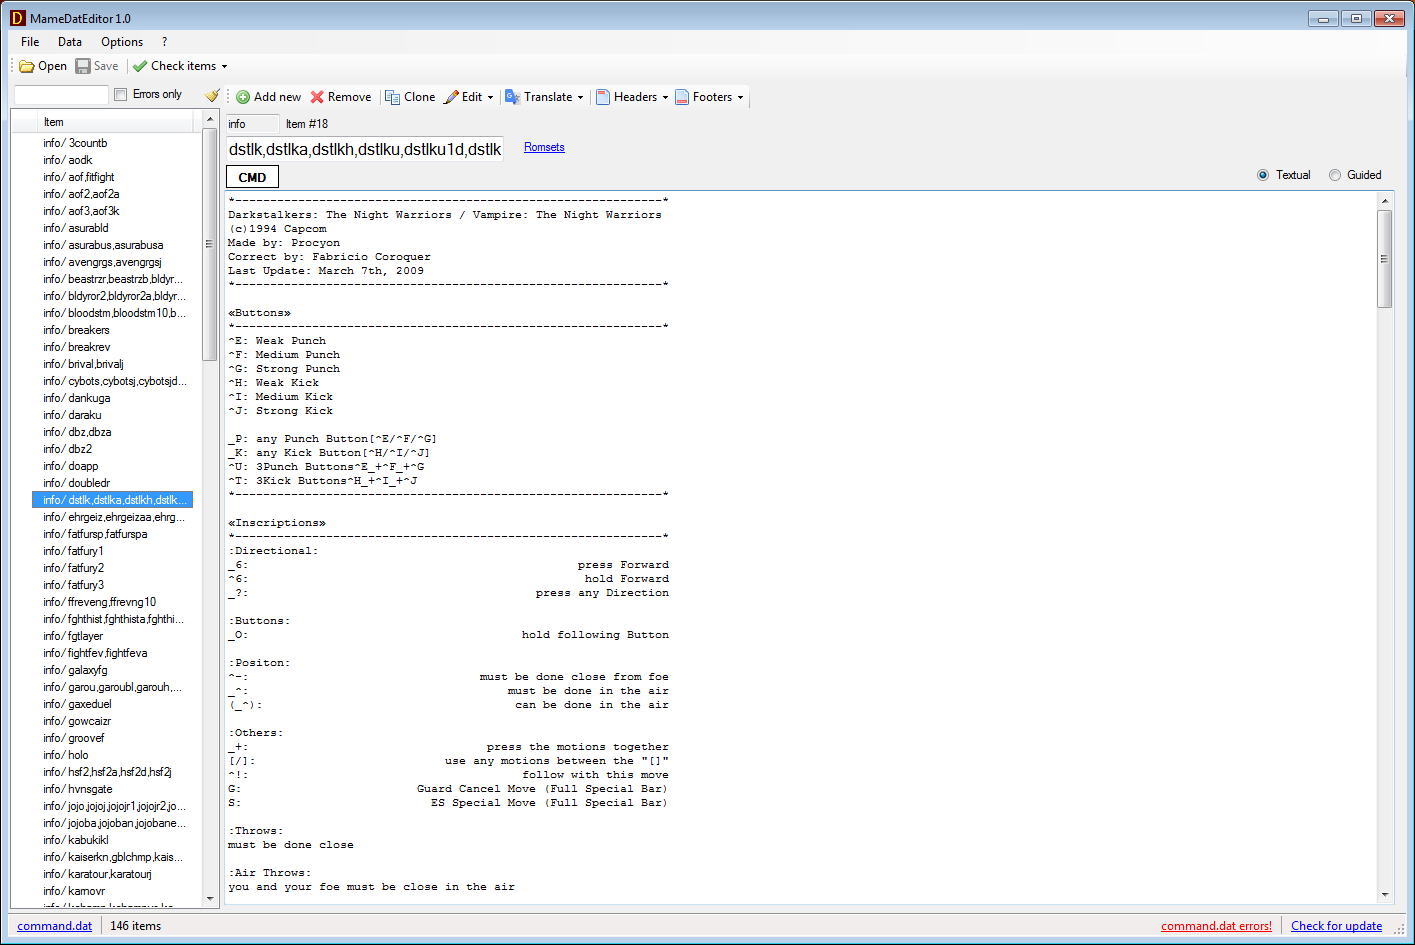Image resolution: width=1415 pixels, height=945 pixels.
Task: Click the green Add new icon
Action: coord(243,98)
